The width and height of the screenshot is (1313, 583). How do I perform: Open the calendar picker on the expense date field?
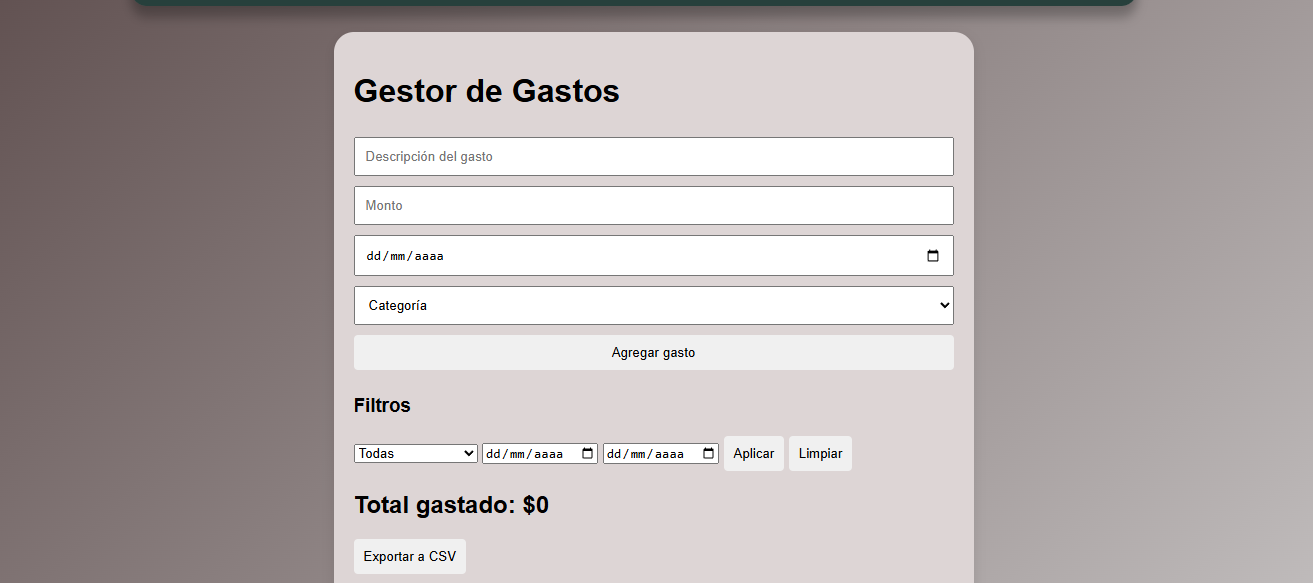click(x=933, y=255)
